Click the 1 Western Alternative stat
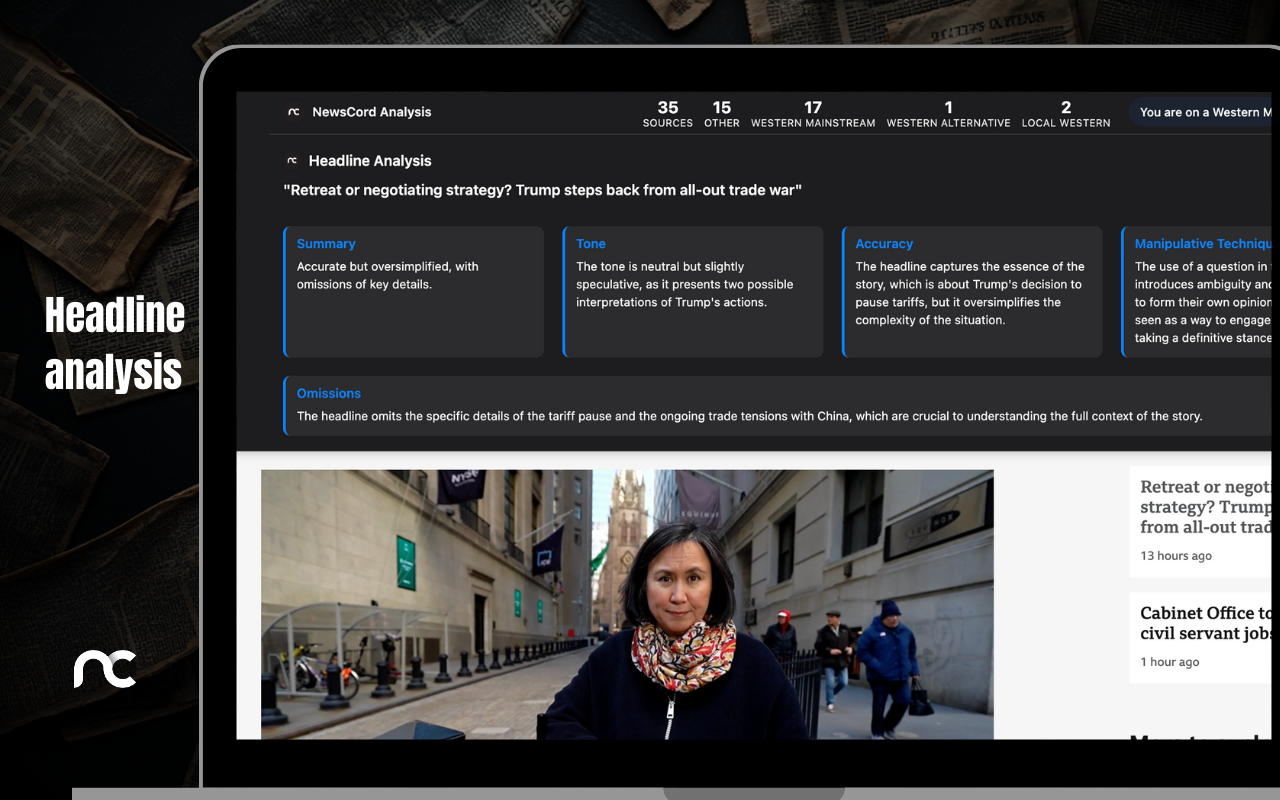The height and width of the screenshot is (800, 1280). (x=948, y=114)
